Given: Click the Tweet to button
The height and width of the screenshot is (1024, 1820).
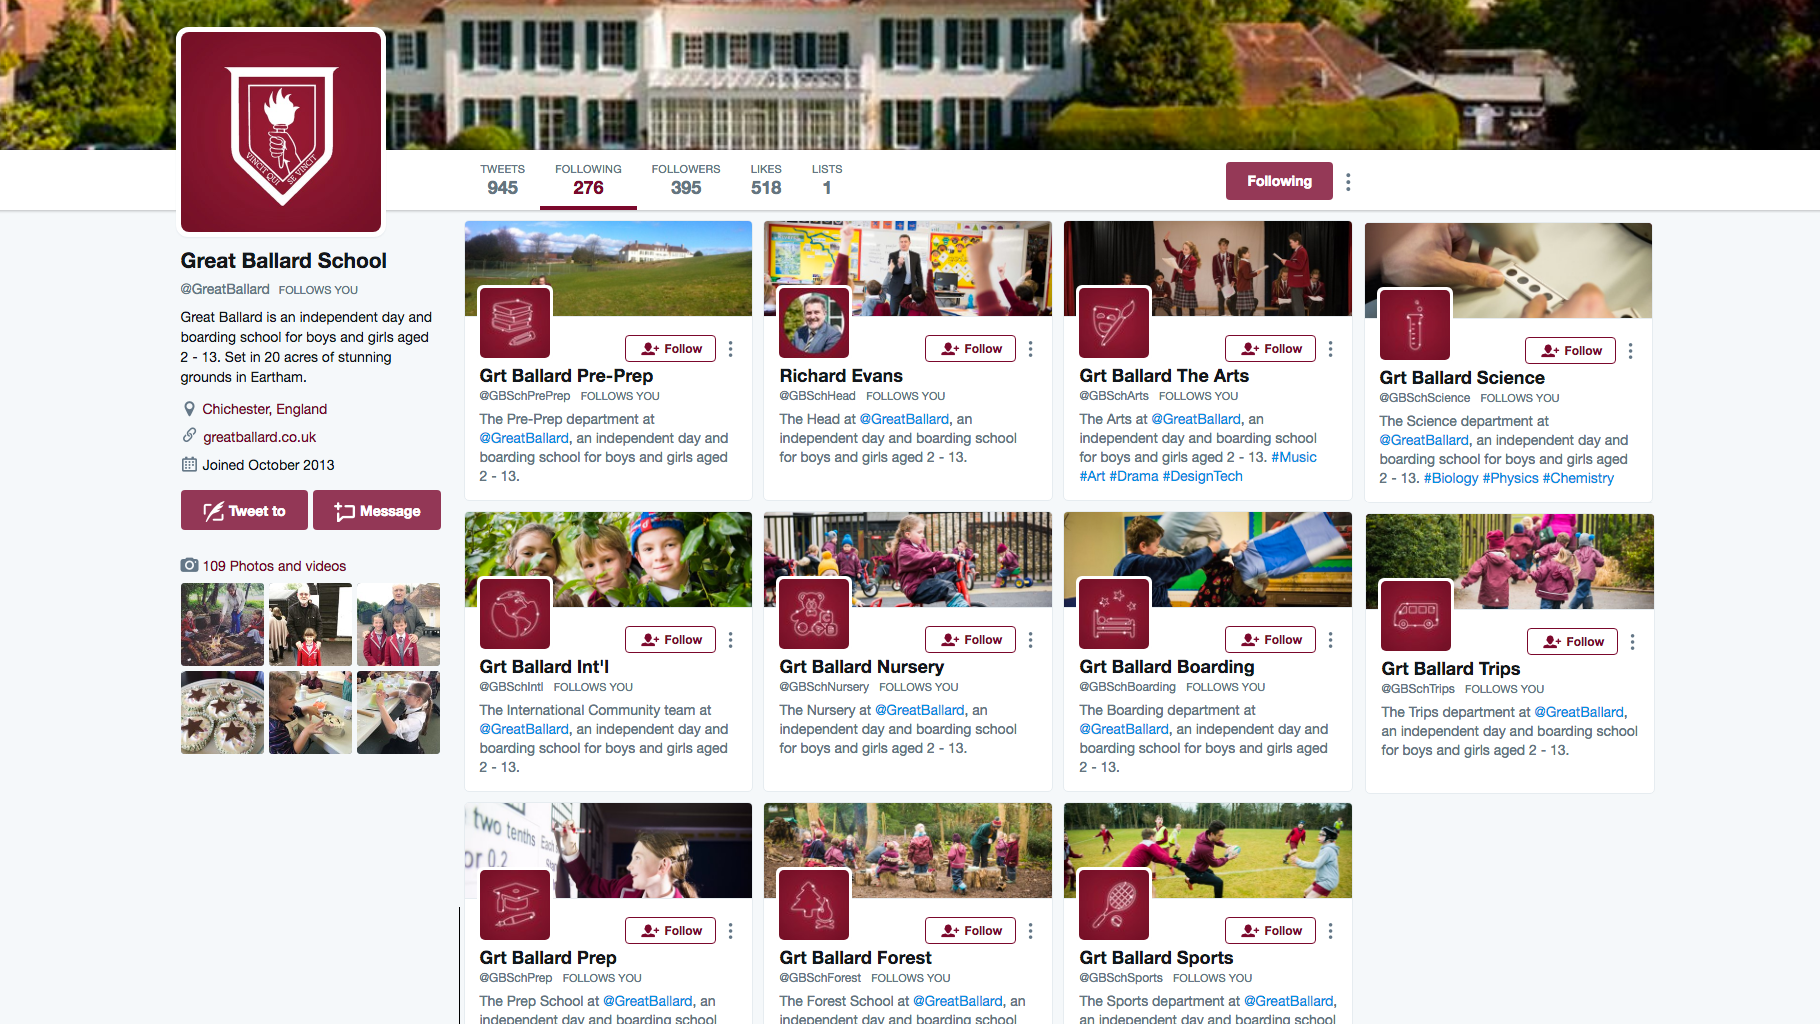Looking at the screenshot, I should coord(244,510).
